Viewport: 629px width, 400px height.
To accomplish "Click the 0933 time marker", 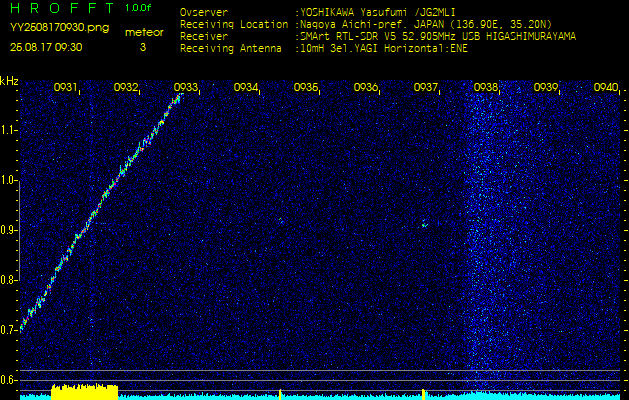I will click(185, 87).
